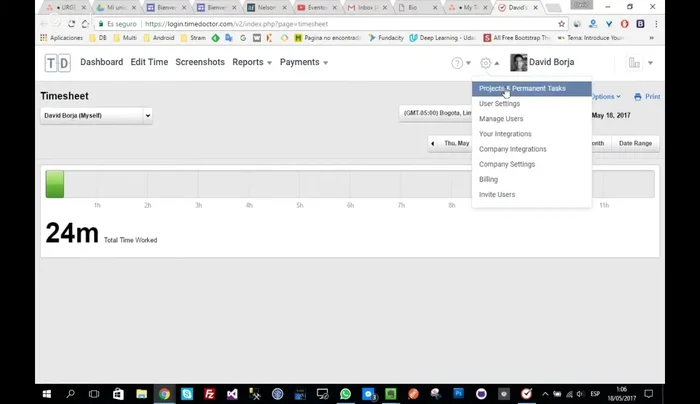700x404 pixels.
Task: Go to Dashboard
Action: tap(102, 62)
